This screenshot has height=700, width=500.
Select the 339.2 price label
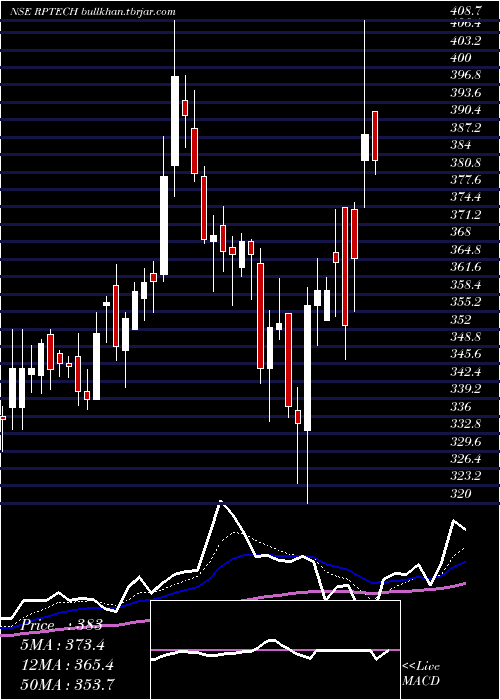tap(466, 389)
